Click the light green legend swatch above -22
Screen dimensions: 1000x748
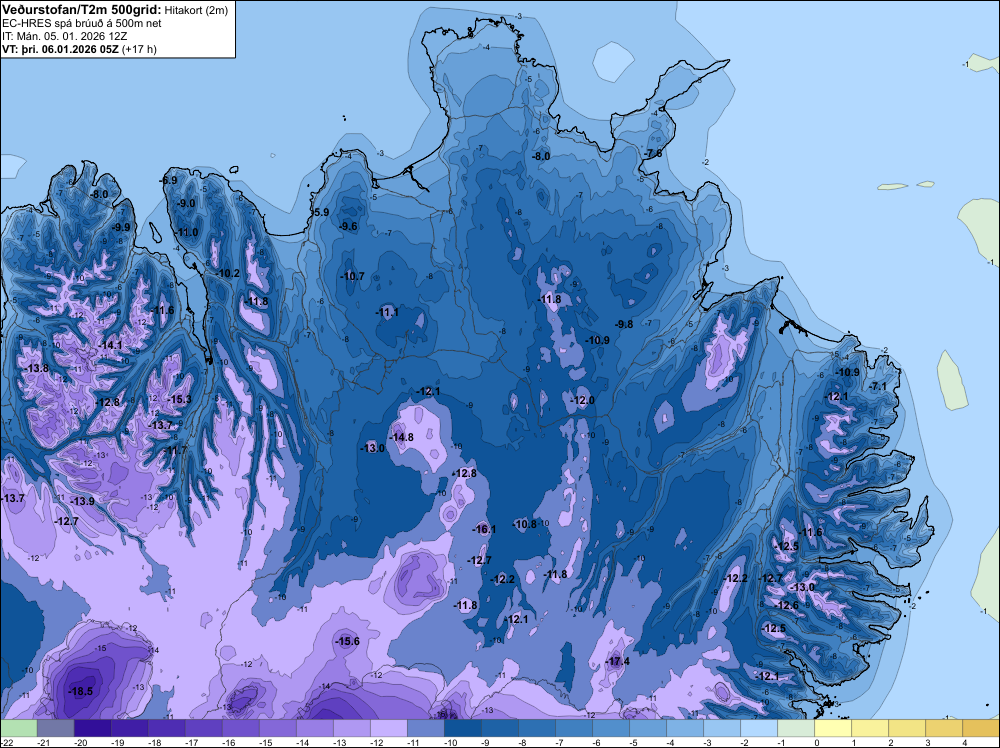coord(18,728)
